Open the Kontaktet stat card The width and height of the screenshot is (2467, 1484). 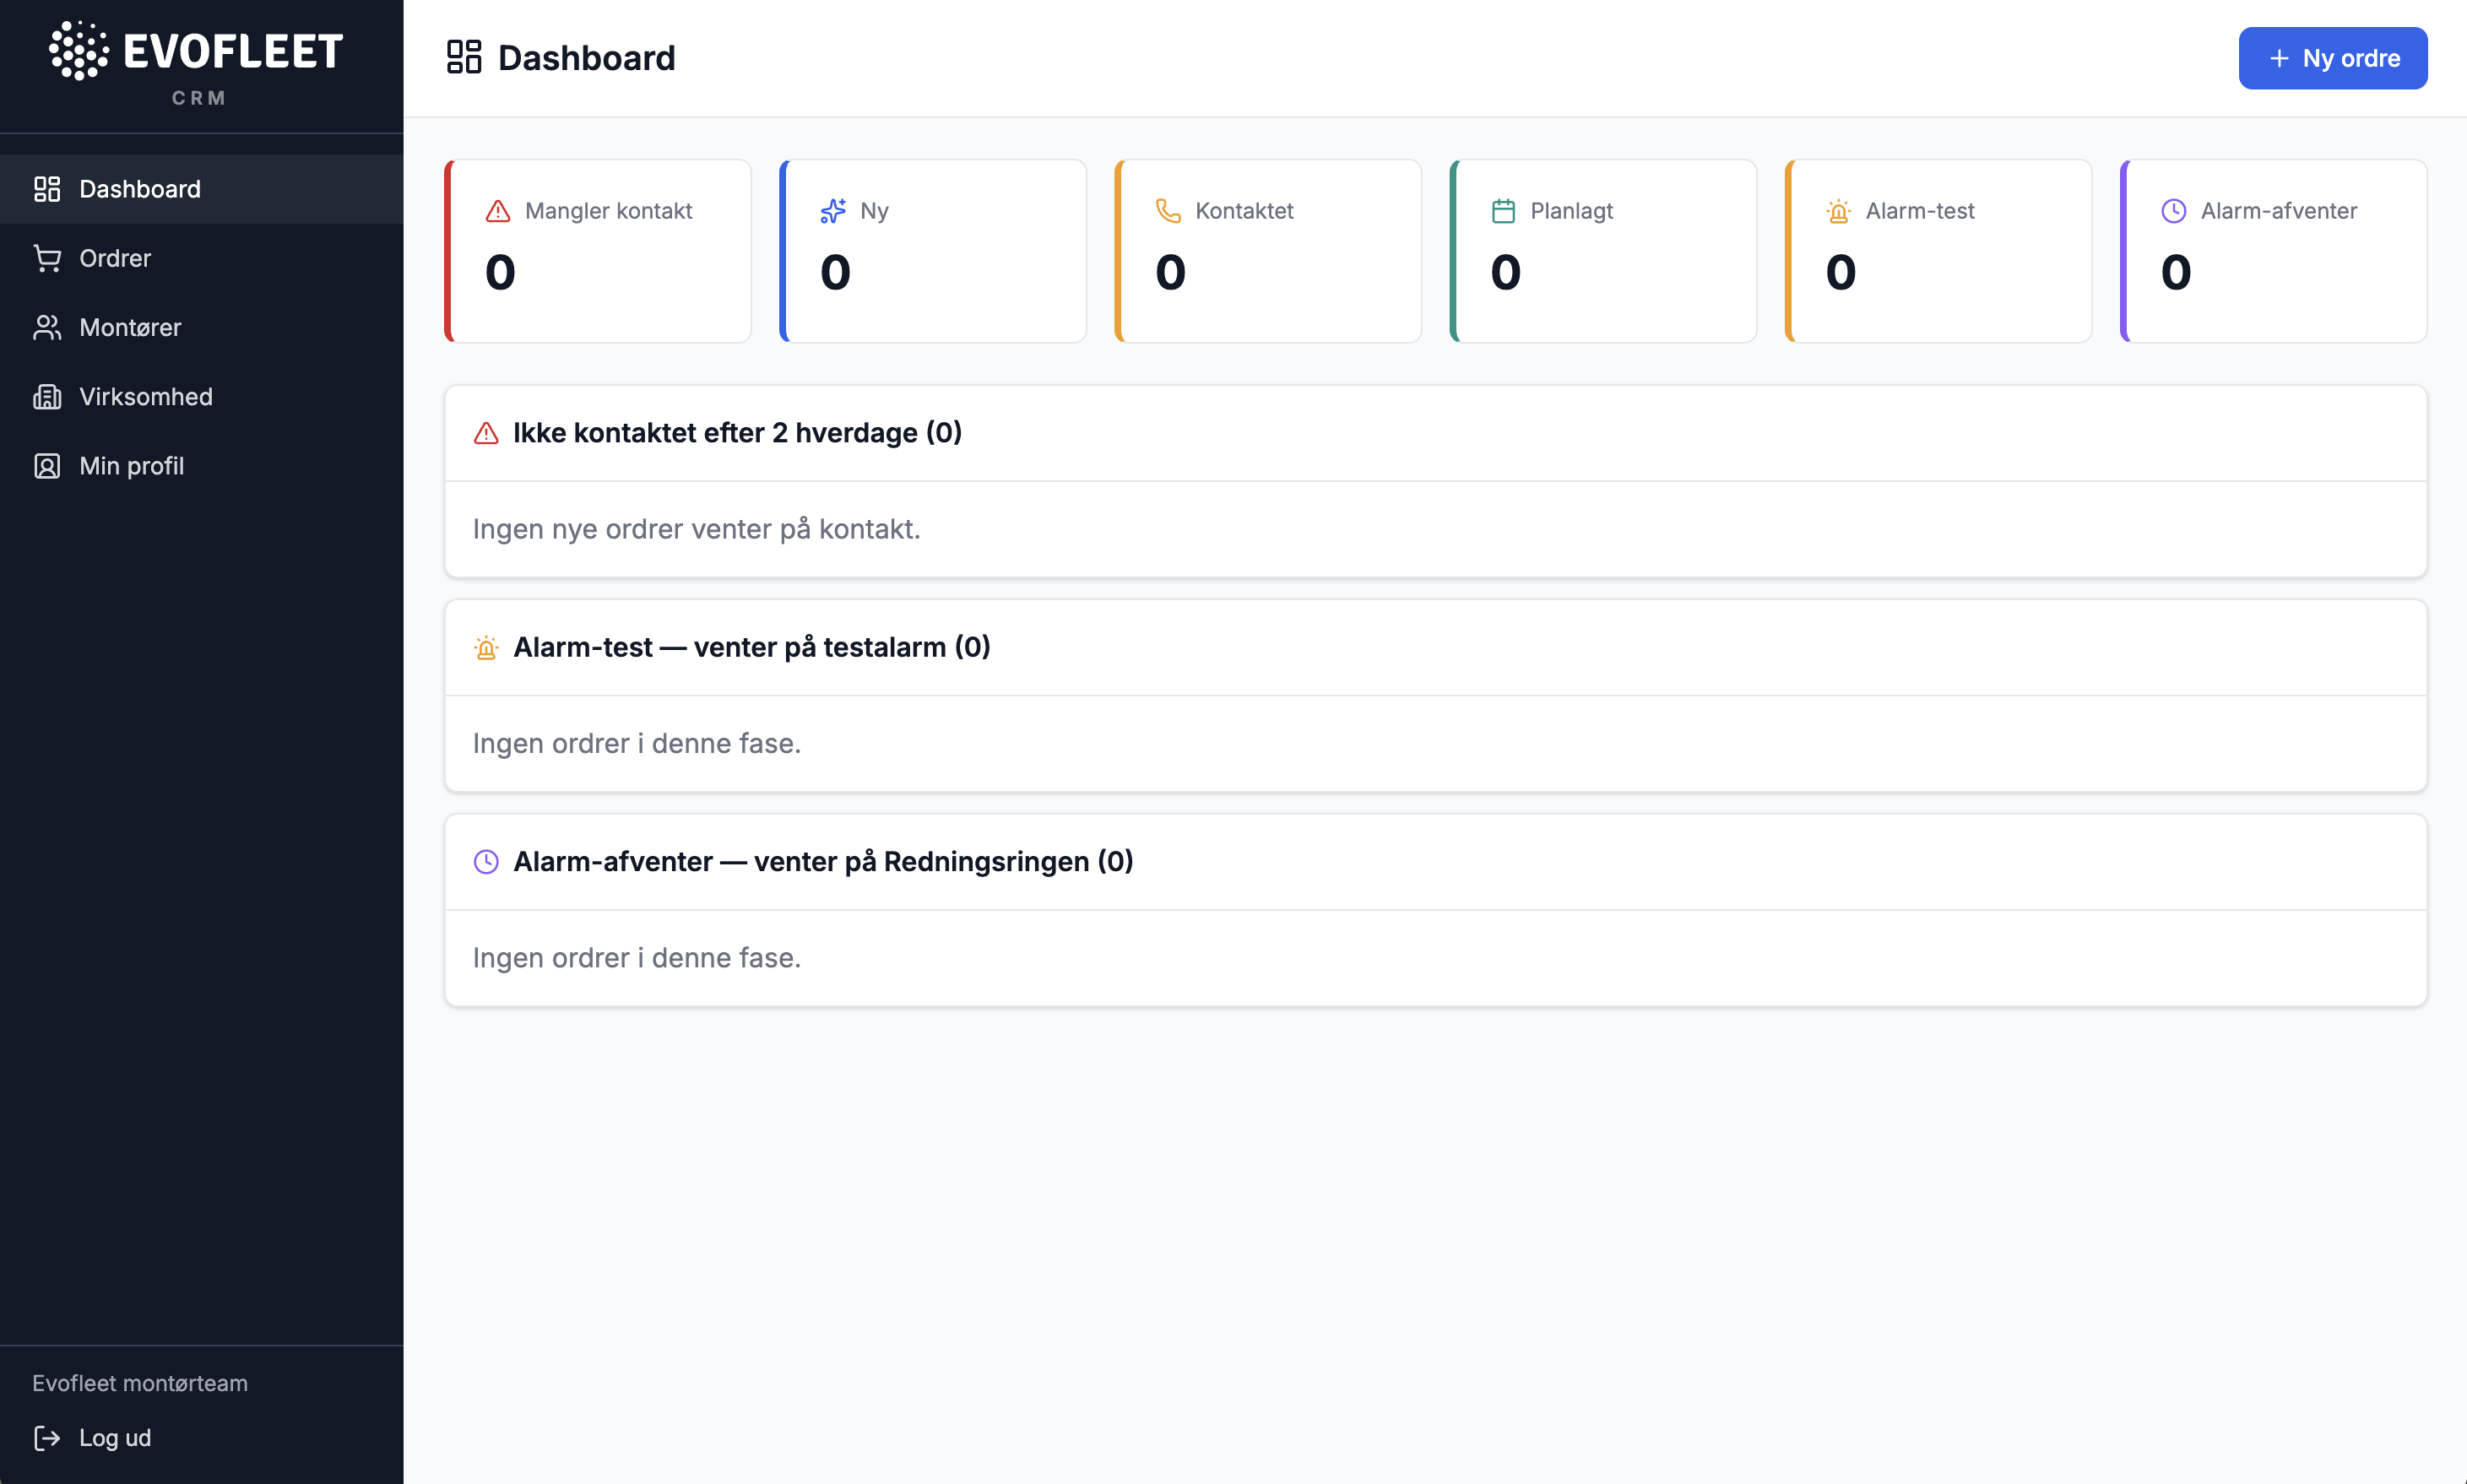(1268, 251)
